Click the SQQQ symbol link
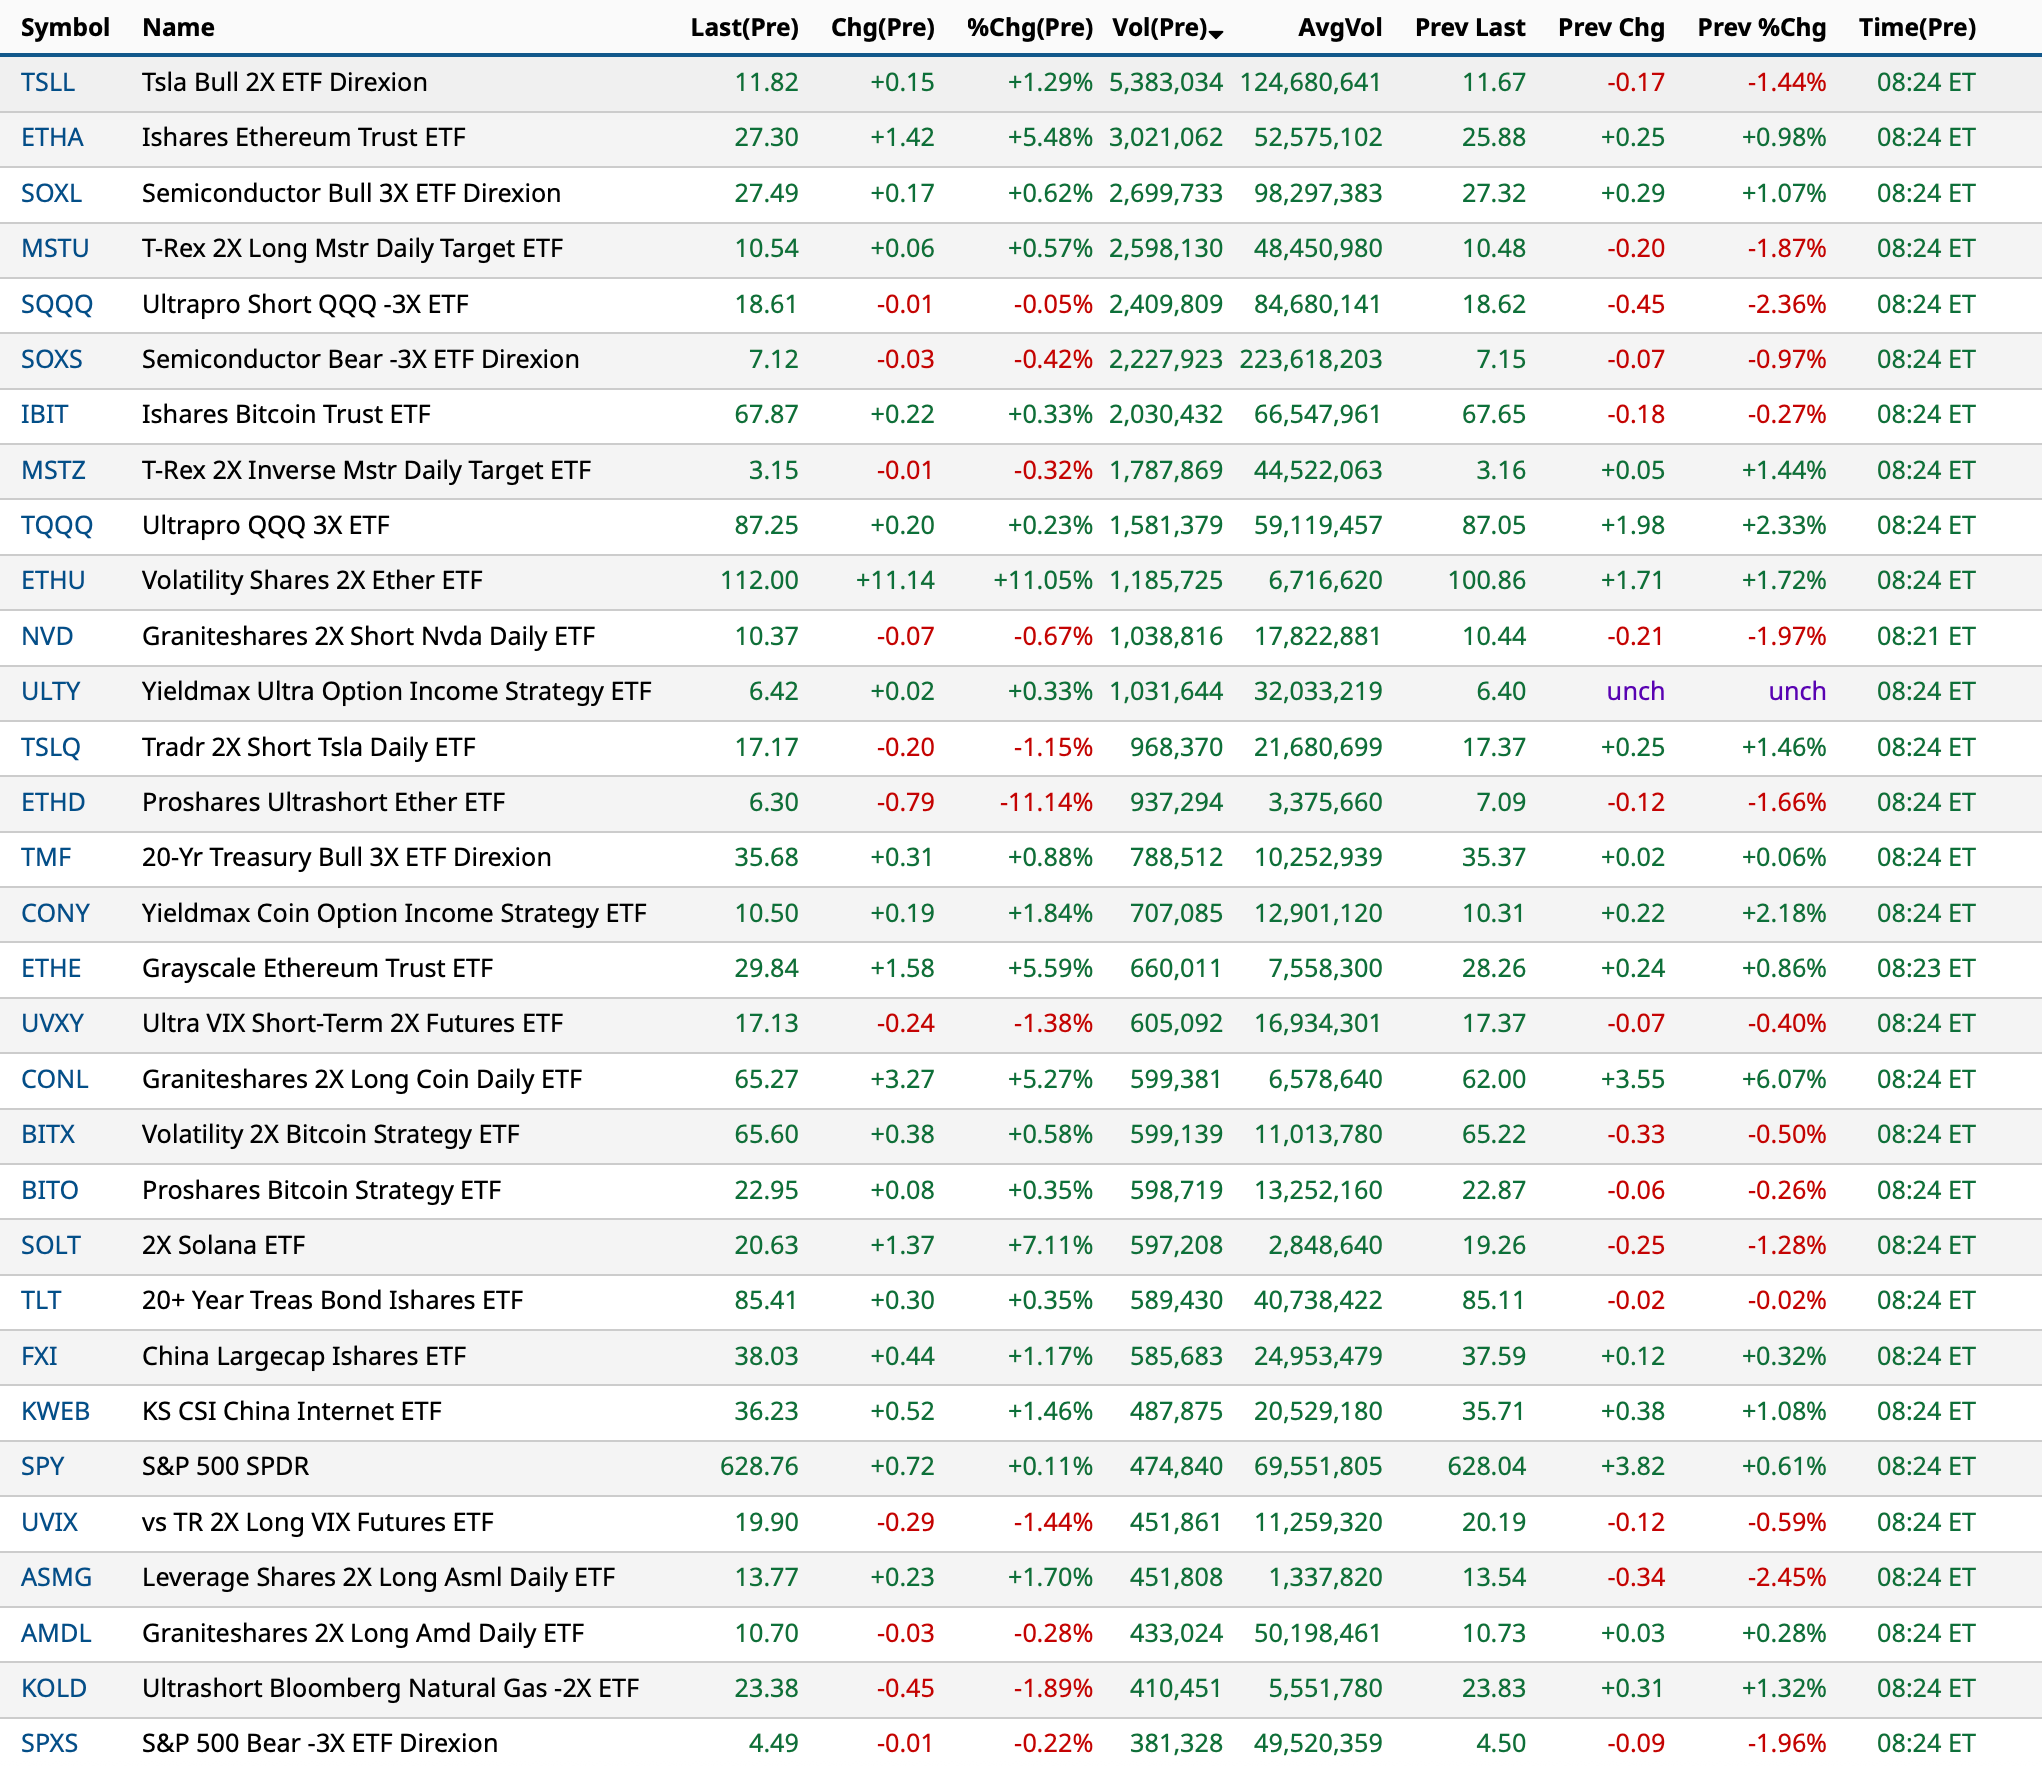Viewport: 2042px width, 1766px height. tap(56, 304)
